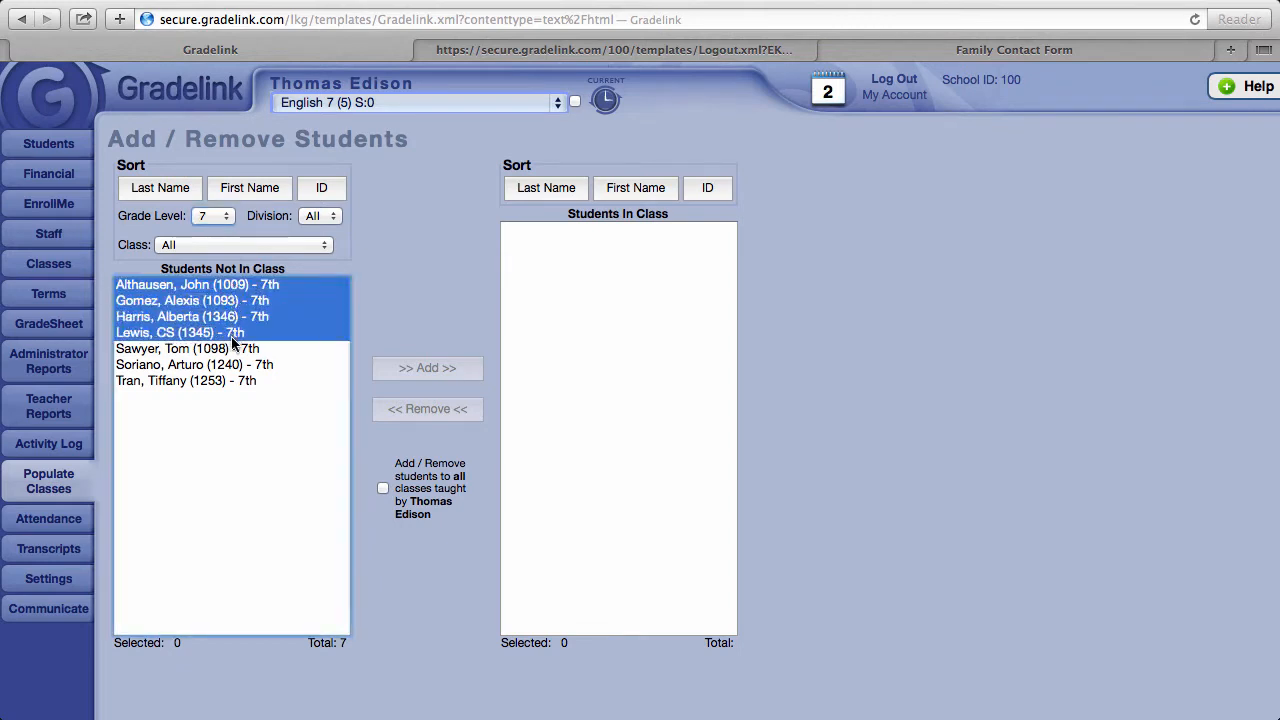
Task: Enable add/remove for all Thomas Edison classes
Action: (x=383, y=488)
